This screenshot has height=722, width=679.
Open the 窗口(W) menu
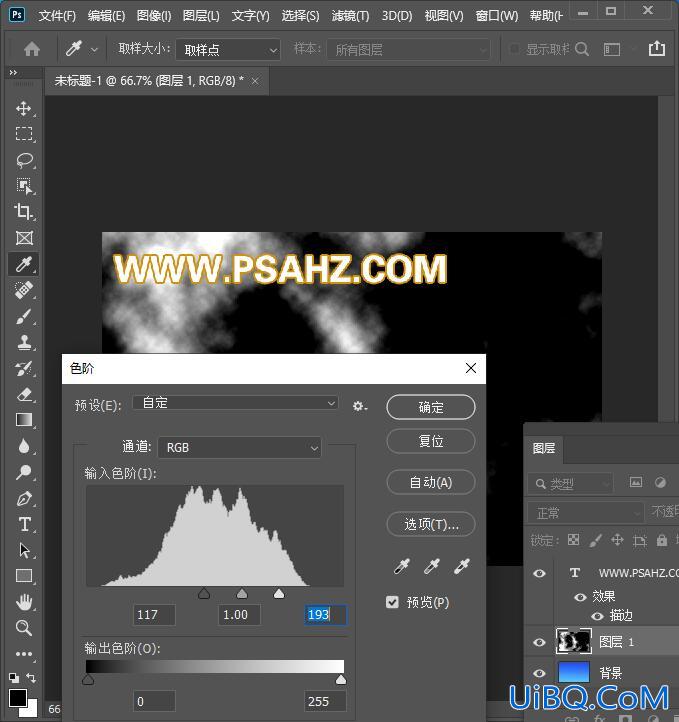click(x=497, y=16)
